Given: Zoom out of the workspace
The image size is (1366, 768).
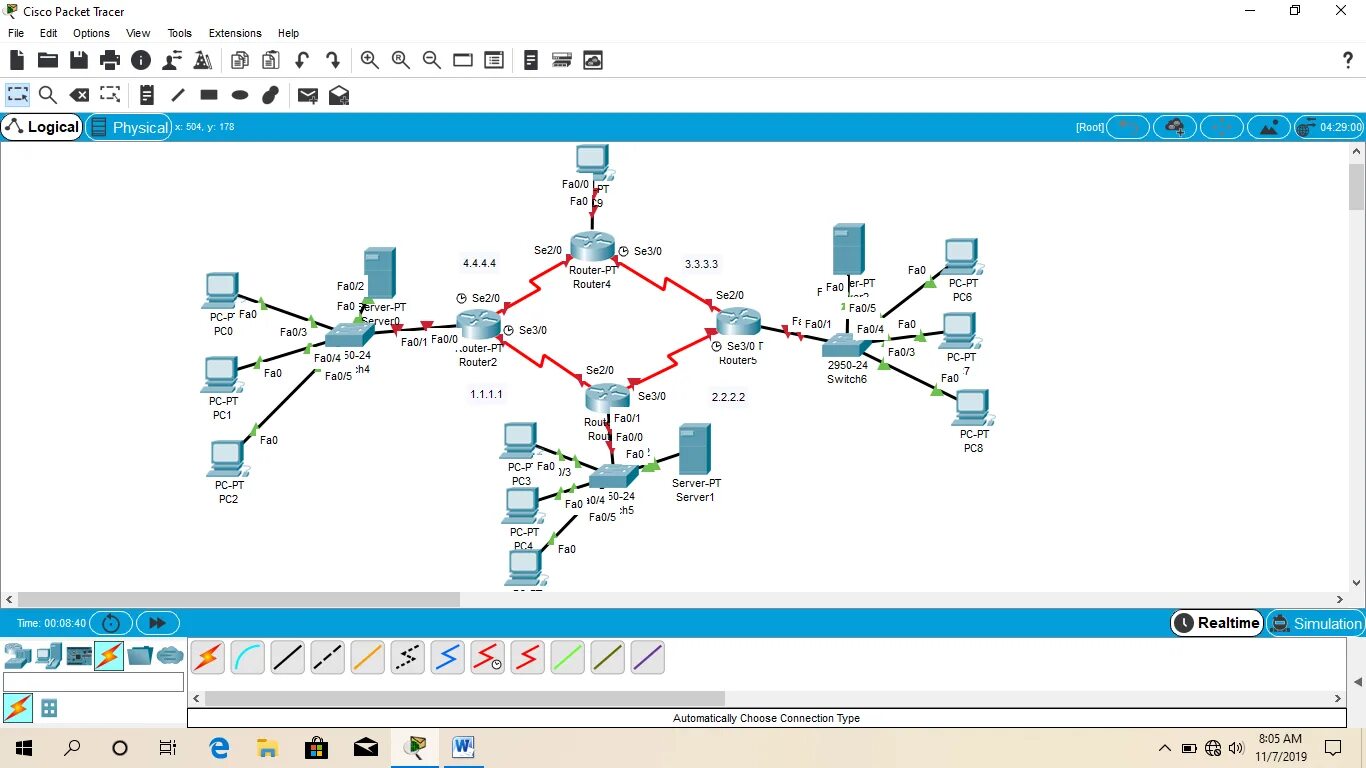Looking at the screenshot, I should tap(432, 60).
